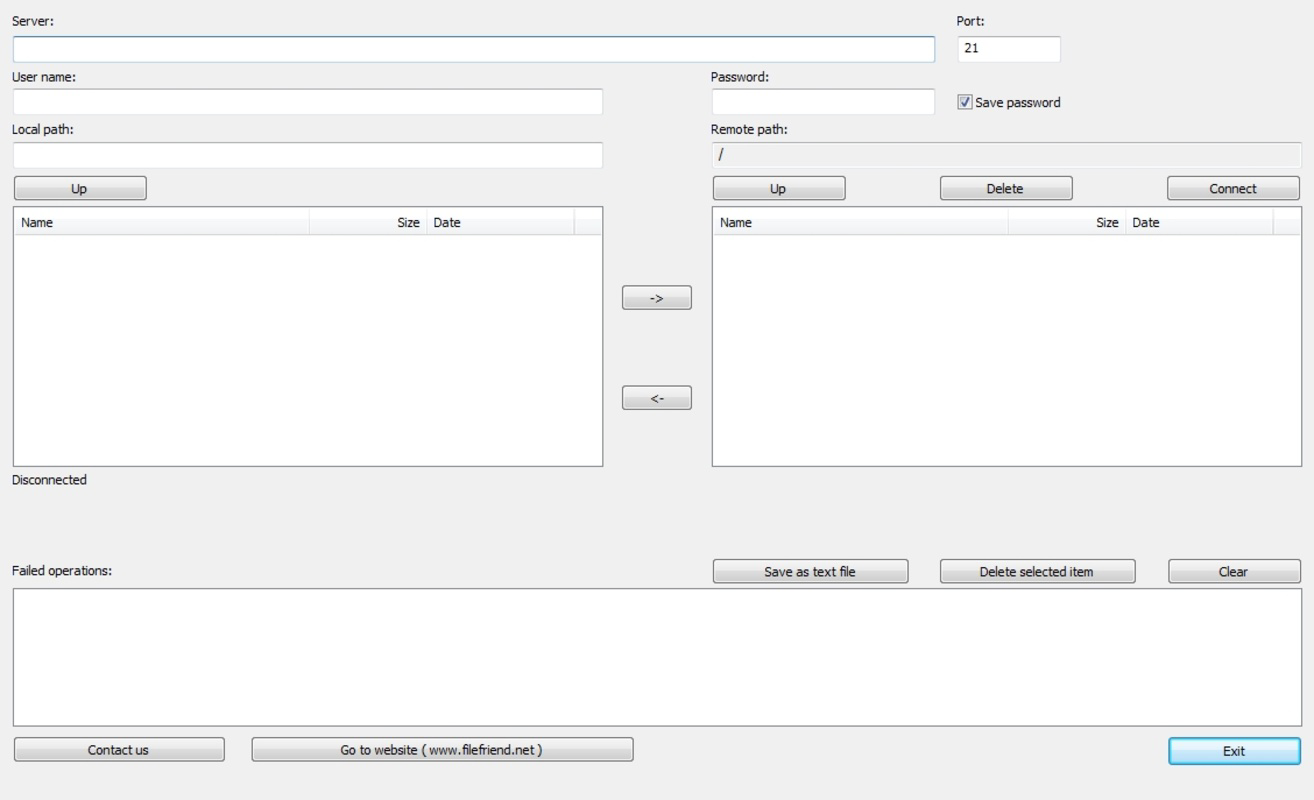Sort remote list by Name column
Screen dimensions: 1314x800
(x=861, y=223)
